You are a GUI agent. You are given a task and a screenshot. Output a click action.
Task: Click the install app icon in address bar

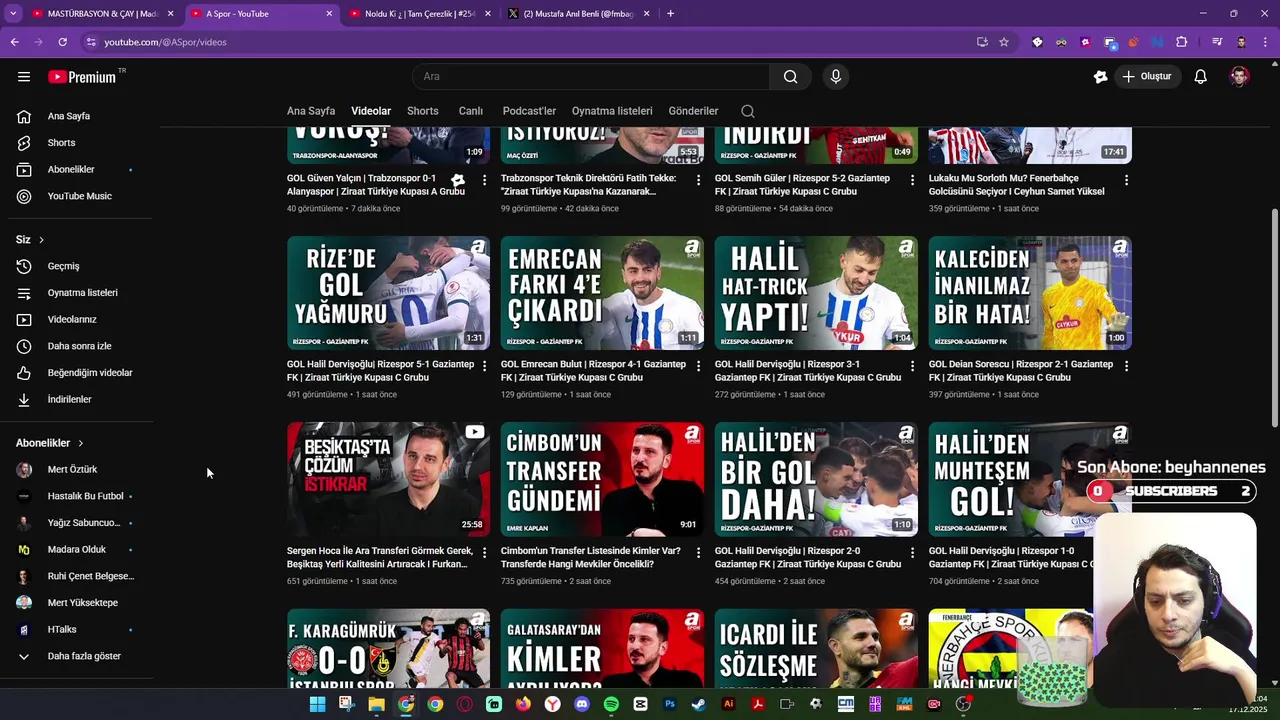pyautogui.click(x=982, y=42)
